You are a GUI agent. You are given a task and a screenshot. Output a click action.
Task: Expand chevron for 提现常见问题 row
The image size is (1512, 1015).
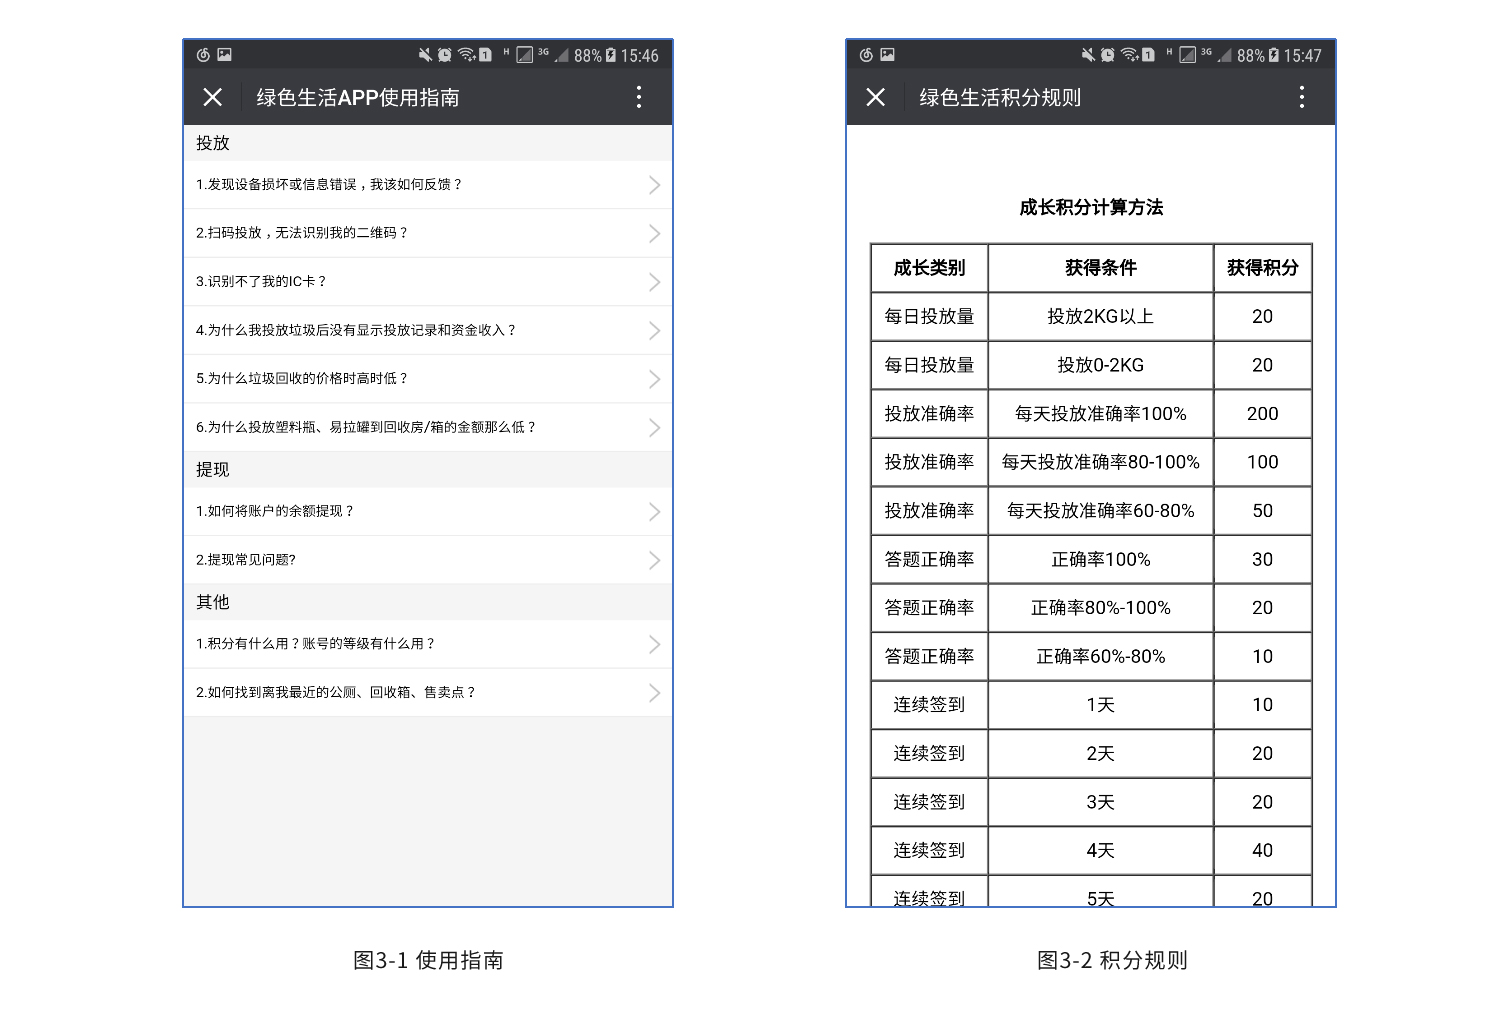click(654, 560)
